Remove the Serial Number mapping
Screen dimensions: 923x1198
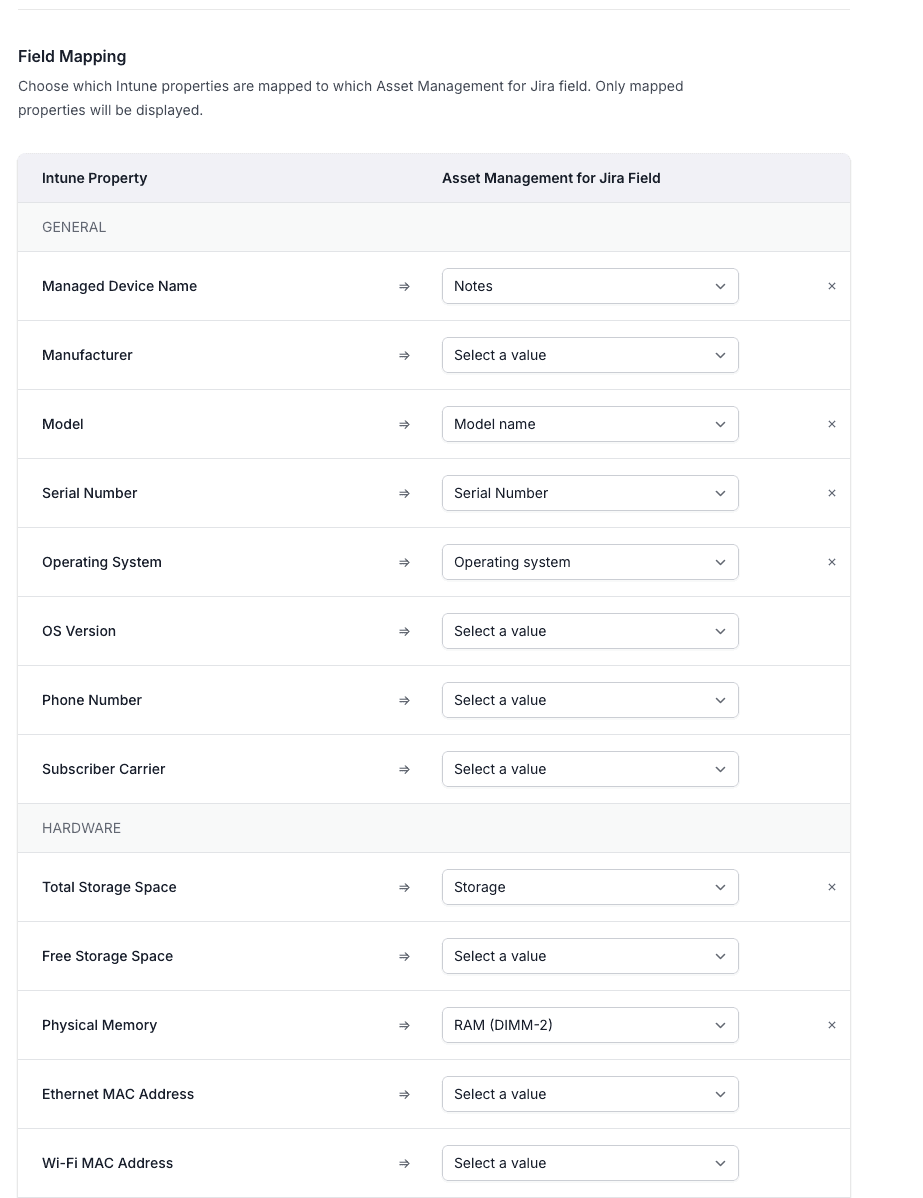[832, 493]
